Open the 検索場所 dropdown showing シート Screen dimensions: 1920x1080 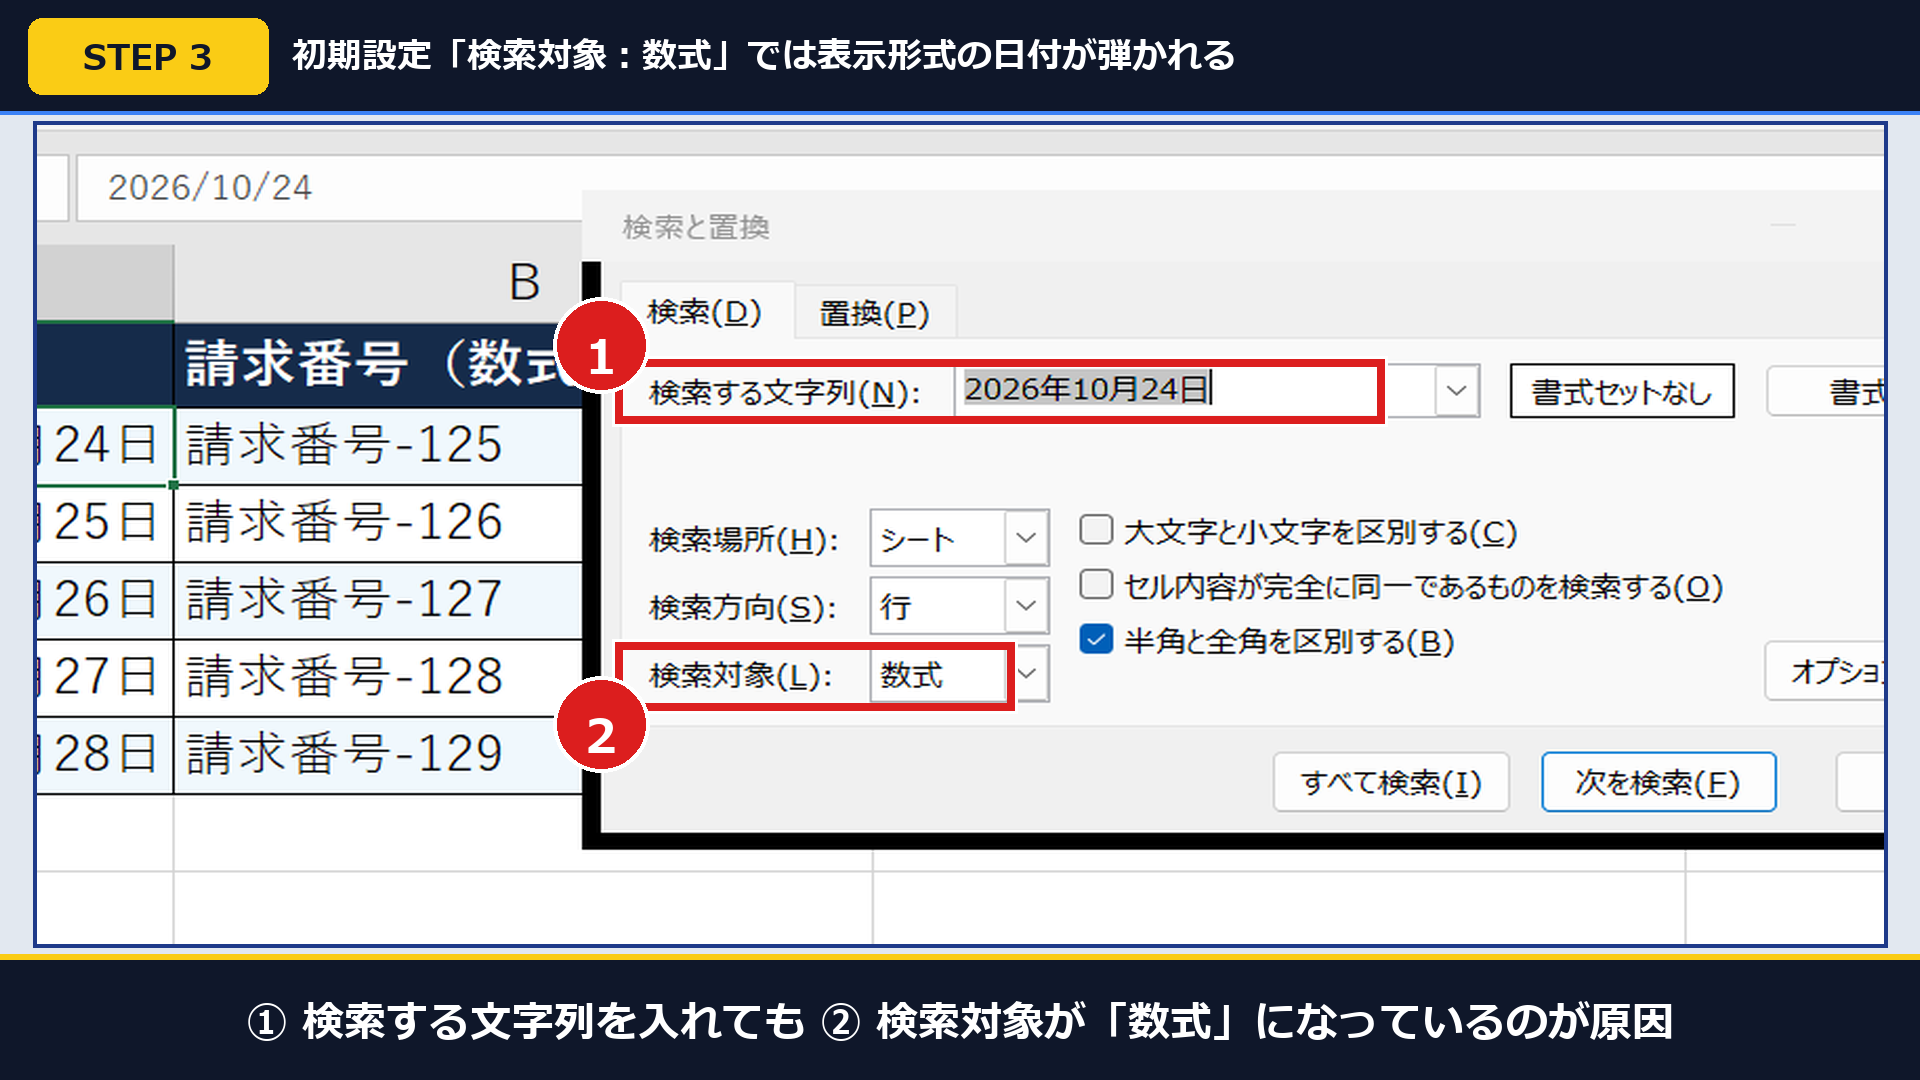tap(959, 539)
